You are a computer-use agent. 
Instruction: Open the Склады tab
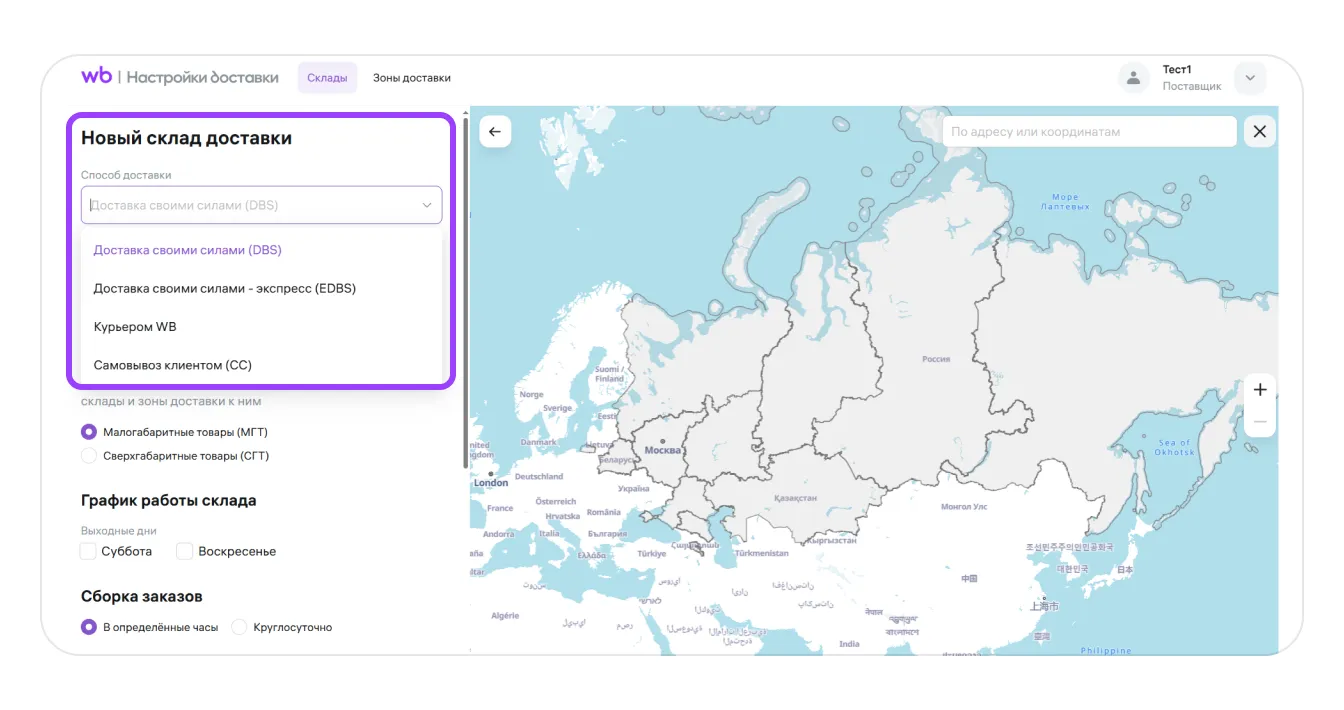coord(327,78)
